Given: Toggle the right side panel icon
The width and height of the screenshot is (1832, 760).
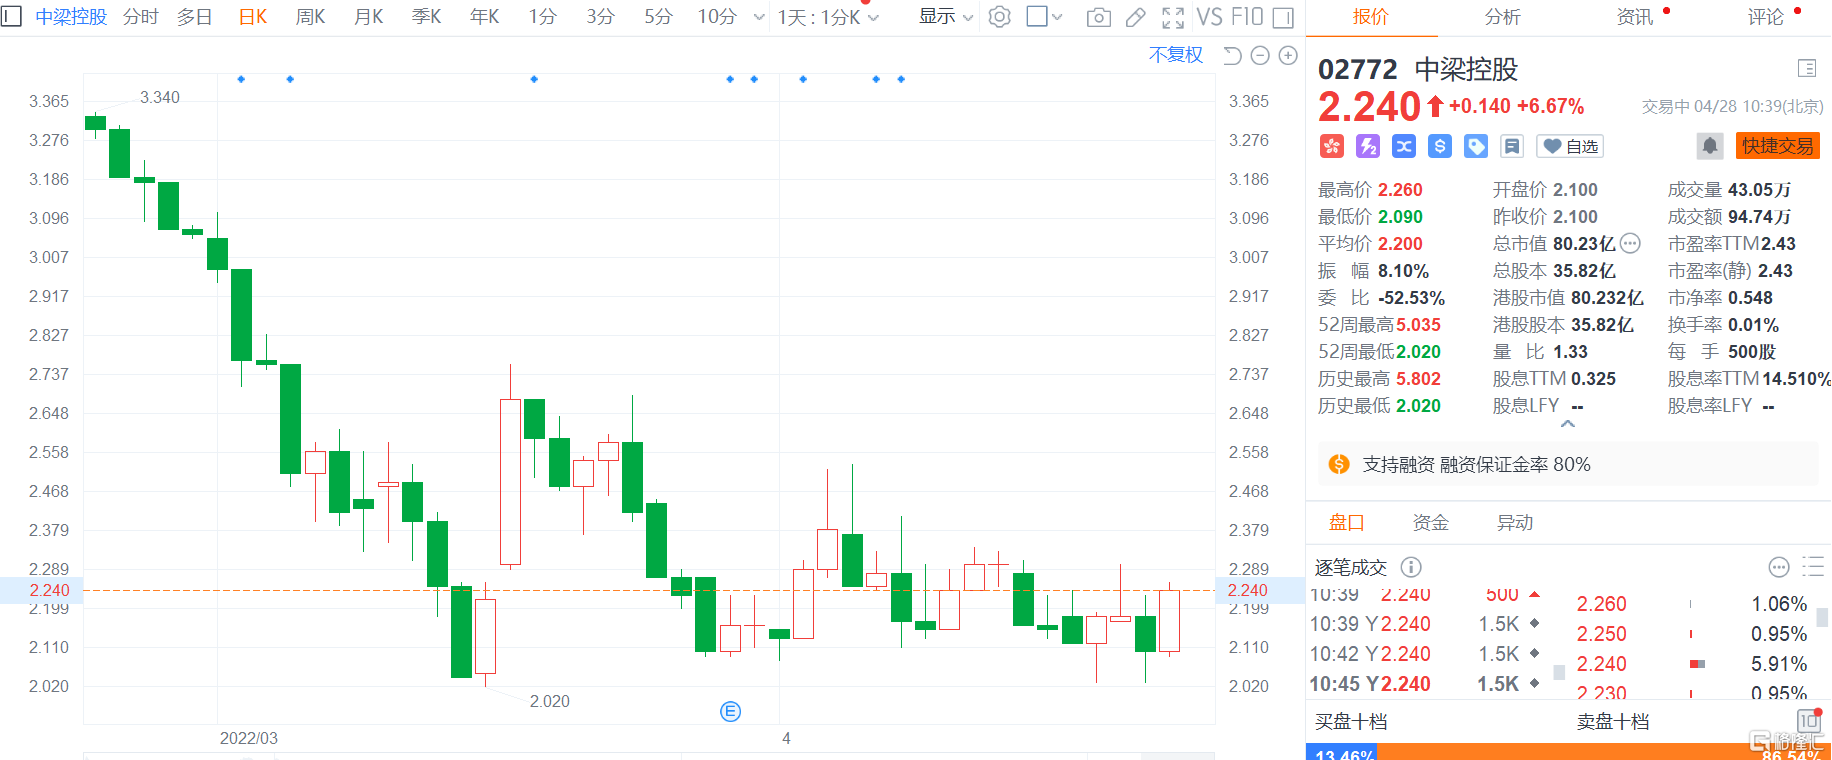Looking at the screenshot, I should (1283, 17).
